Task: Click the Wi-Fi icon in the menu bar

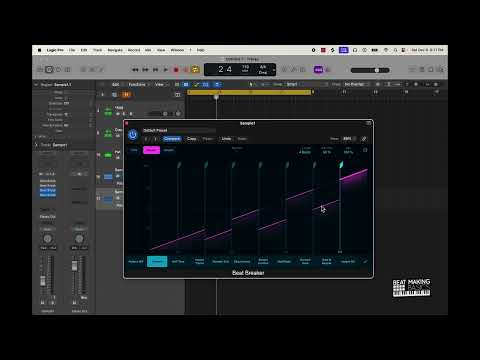Action: [386, 50]
